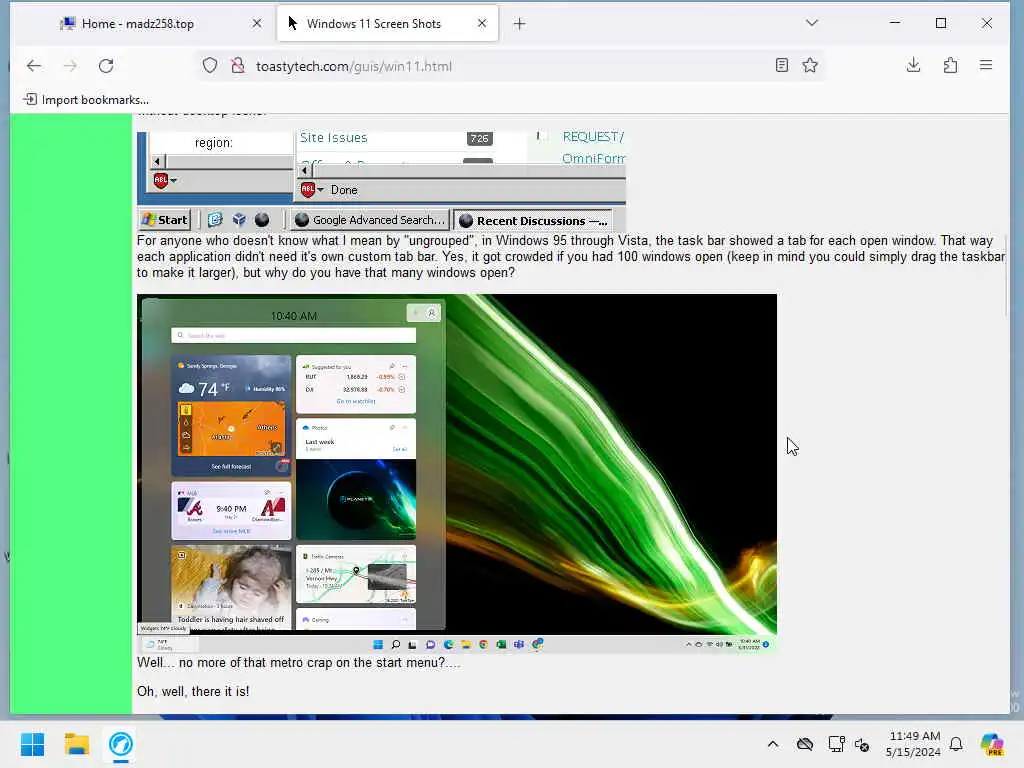Click text "Oh, well, there it is!"
The height and width of the screenshot is (768, 1024).
click(193, 691)
